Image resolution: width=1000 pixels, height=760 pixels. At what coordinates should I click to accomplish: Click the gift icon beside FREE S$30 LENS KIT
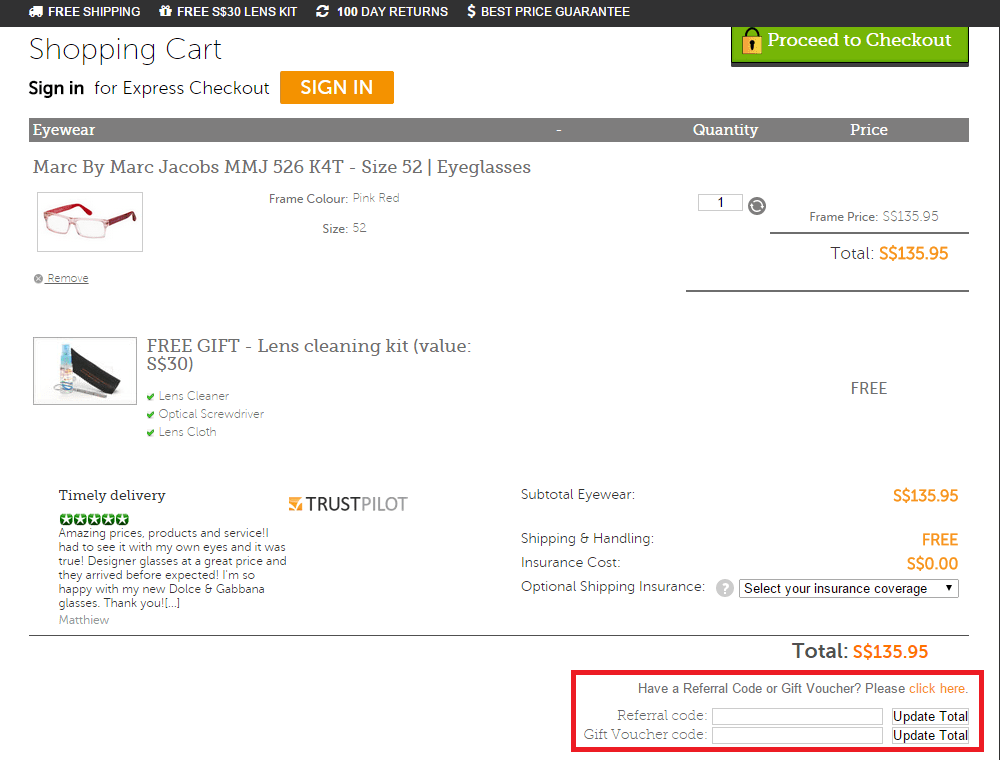(x=165, y=12)
